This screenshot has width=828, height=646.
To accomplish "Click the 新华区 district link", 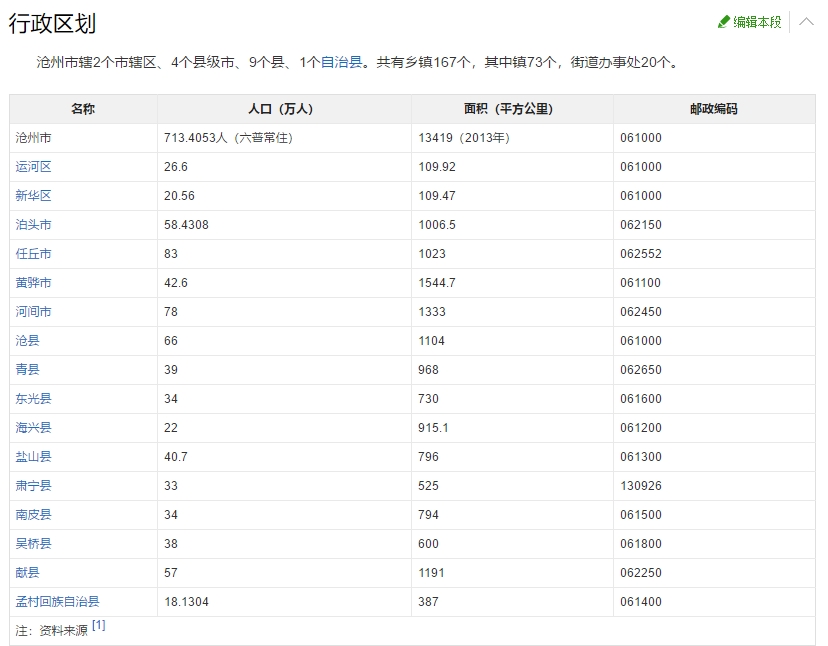I will point(33,196).
